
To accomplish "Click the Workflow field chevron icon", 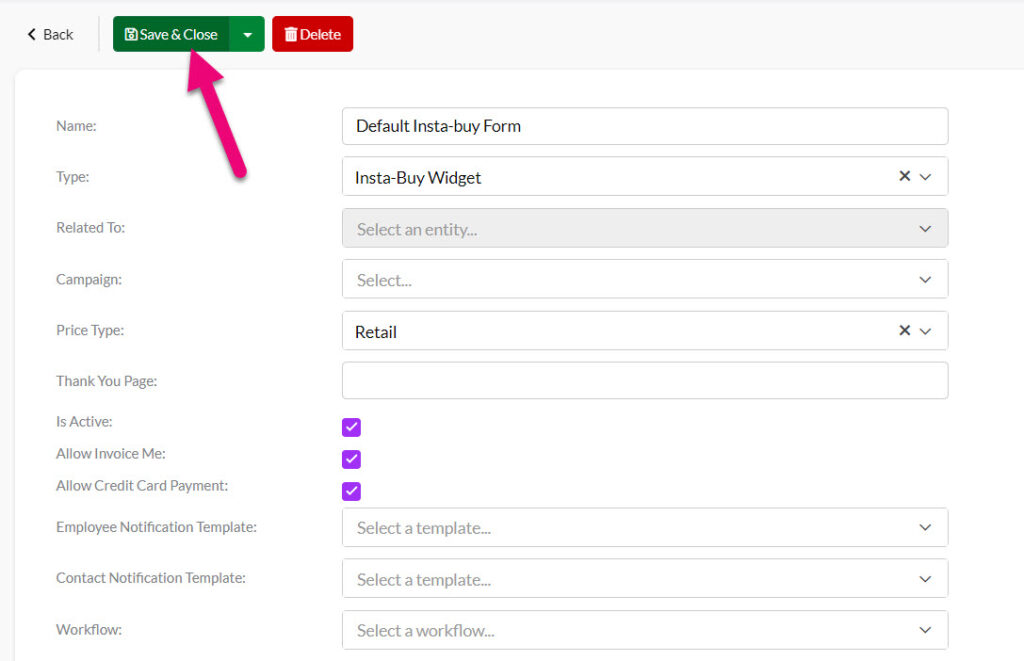I will tap(925, 630).
